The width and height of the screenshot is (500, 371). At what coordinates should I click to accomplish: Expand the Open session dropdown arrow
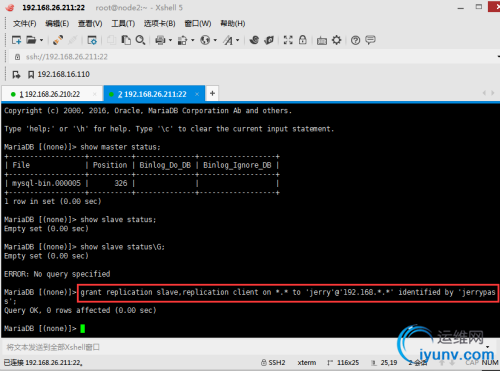click(x=41, y=40)
